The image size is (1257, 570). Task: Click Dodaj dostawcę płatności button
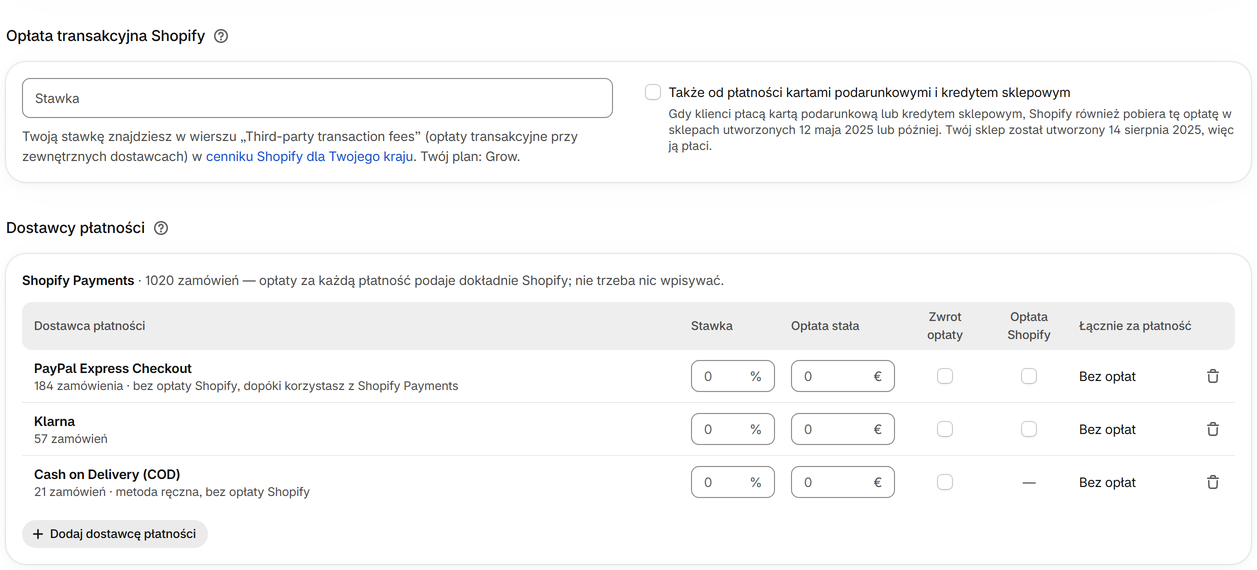115,534
